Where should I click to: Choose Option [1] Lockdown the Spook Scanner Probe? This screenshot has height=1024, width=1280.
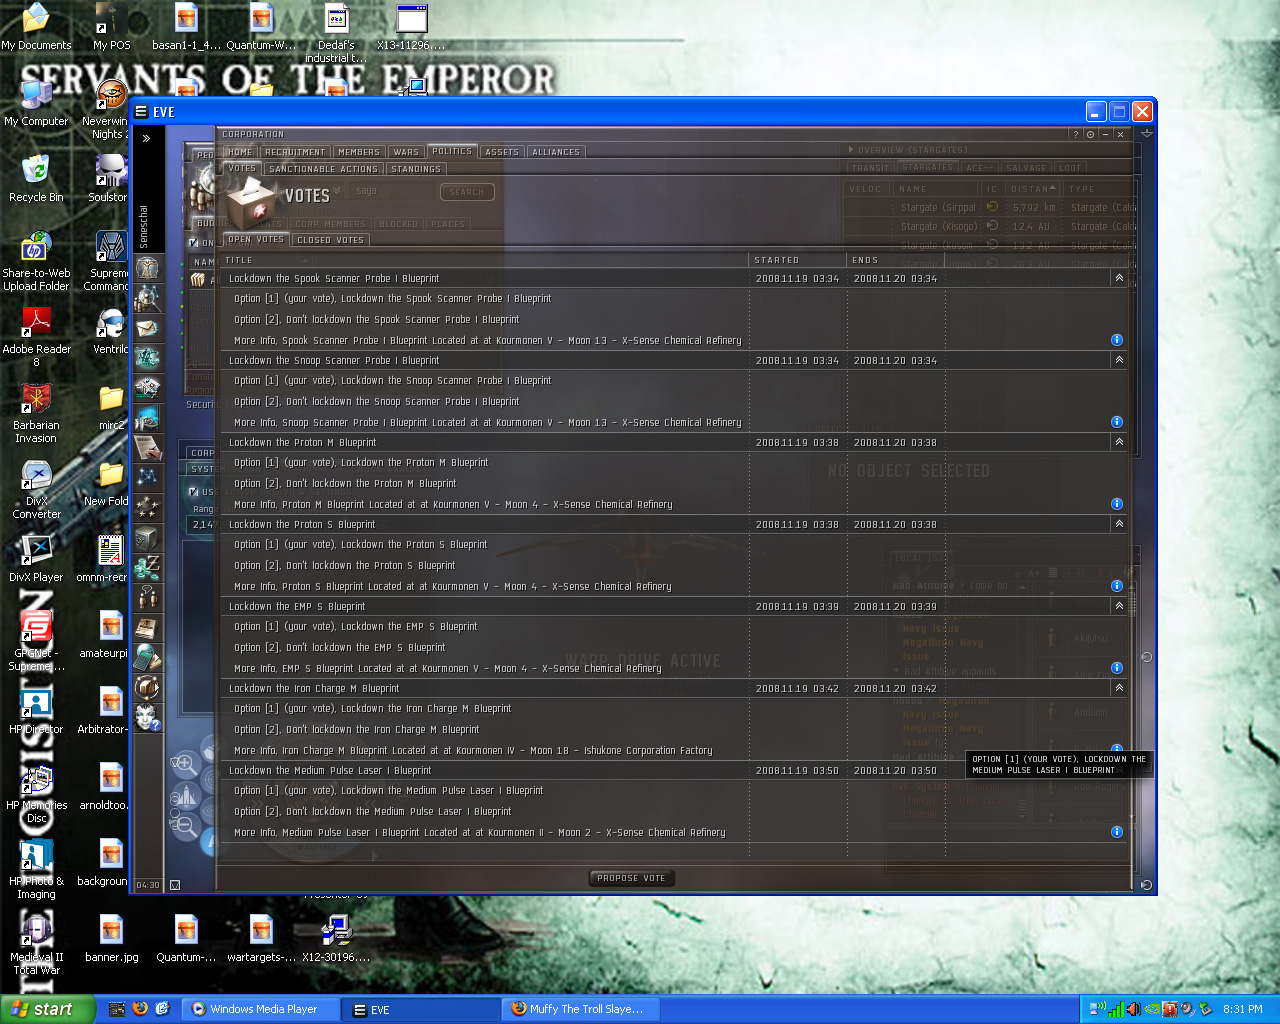393,298
